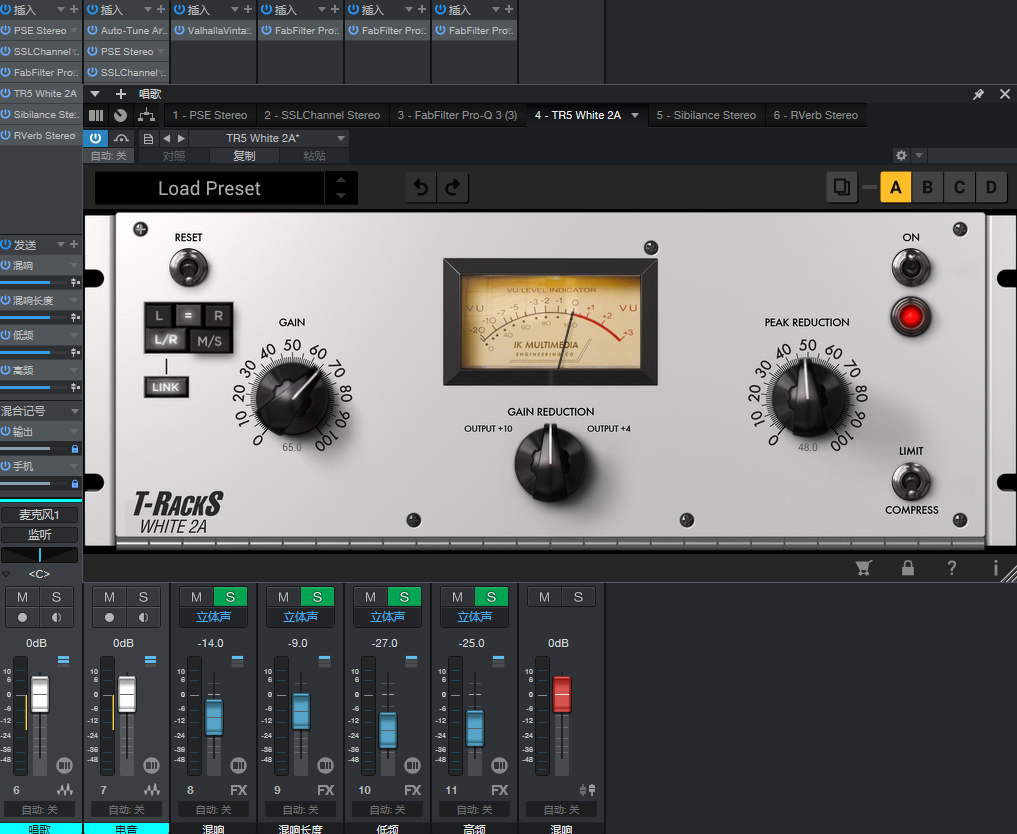Go to next preset arrow
Viewport: 1017px width, 834px height.
coord(182,138)
